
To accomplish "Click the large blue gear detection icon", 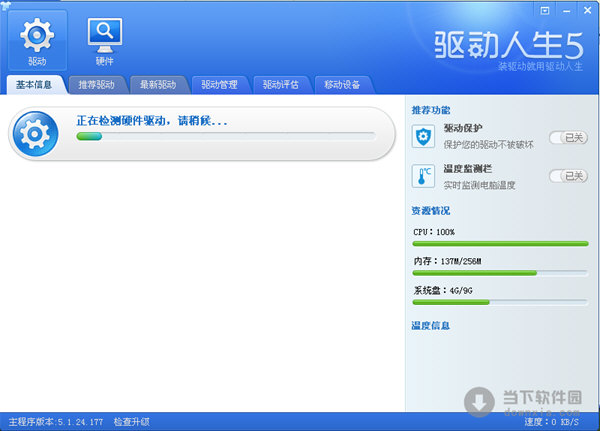I will tap(35, 134).
